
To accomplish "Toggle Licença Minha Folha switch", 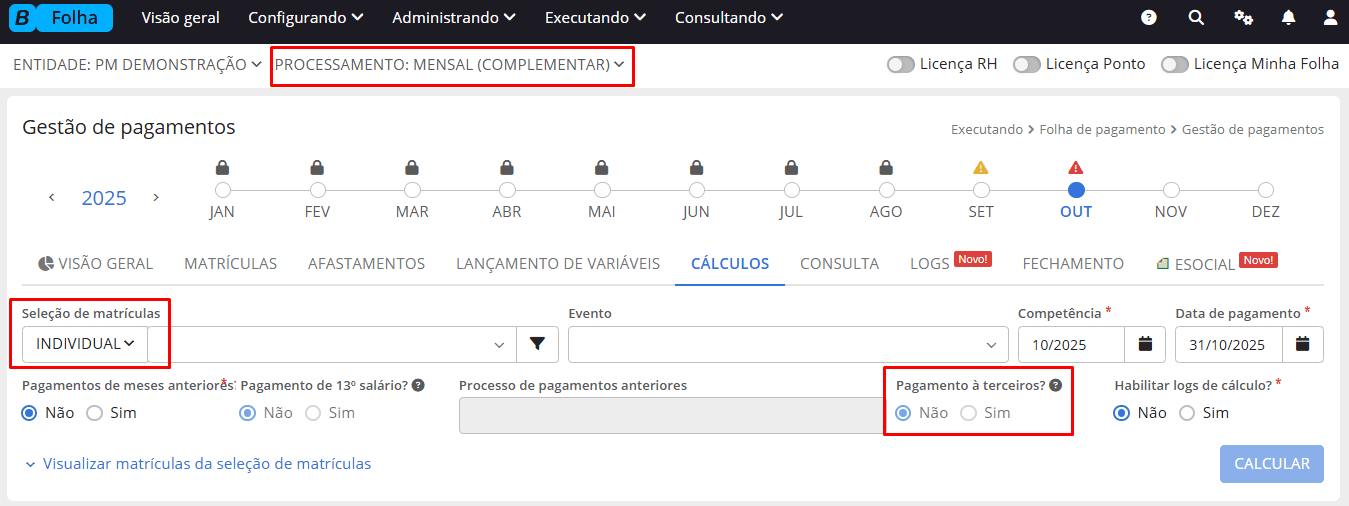I will pyautogui.click(x=1175, y=64).
